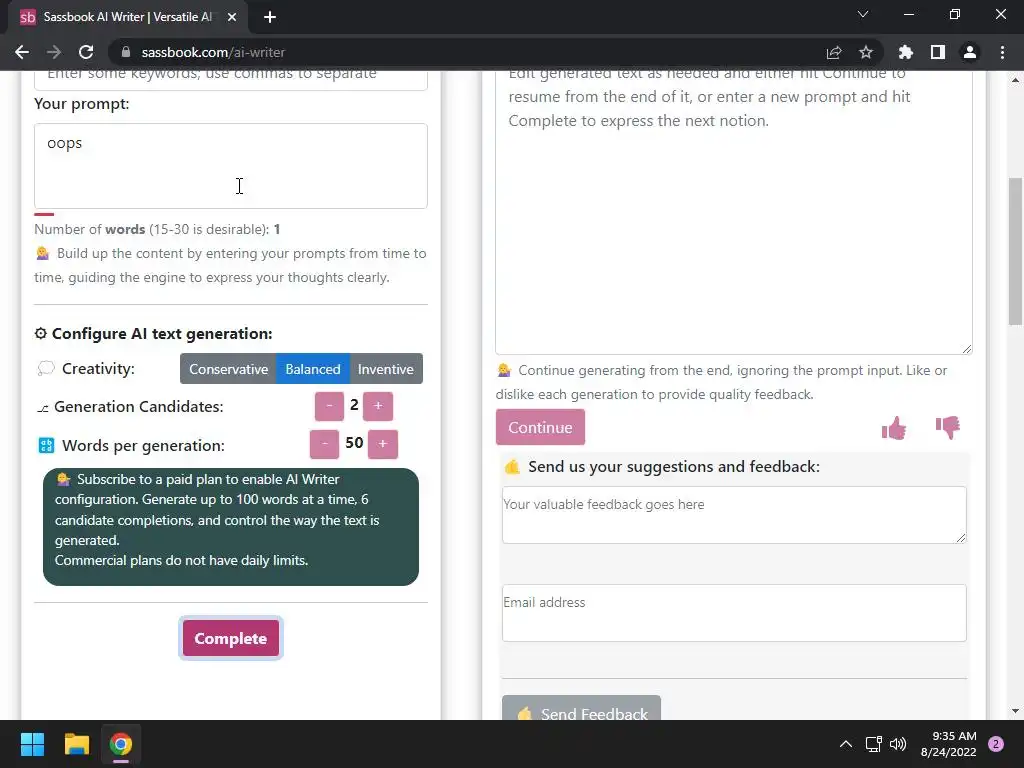Viewport: 1024px width, 768px height.
Task: Open a new browser tab
Action: tap(270, 17)
